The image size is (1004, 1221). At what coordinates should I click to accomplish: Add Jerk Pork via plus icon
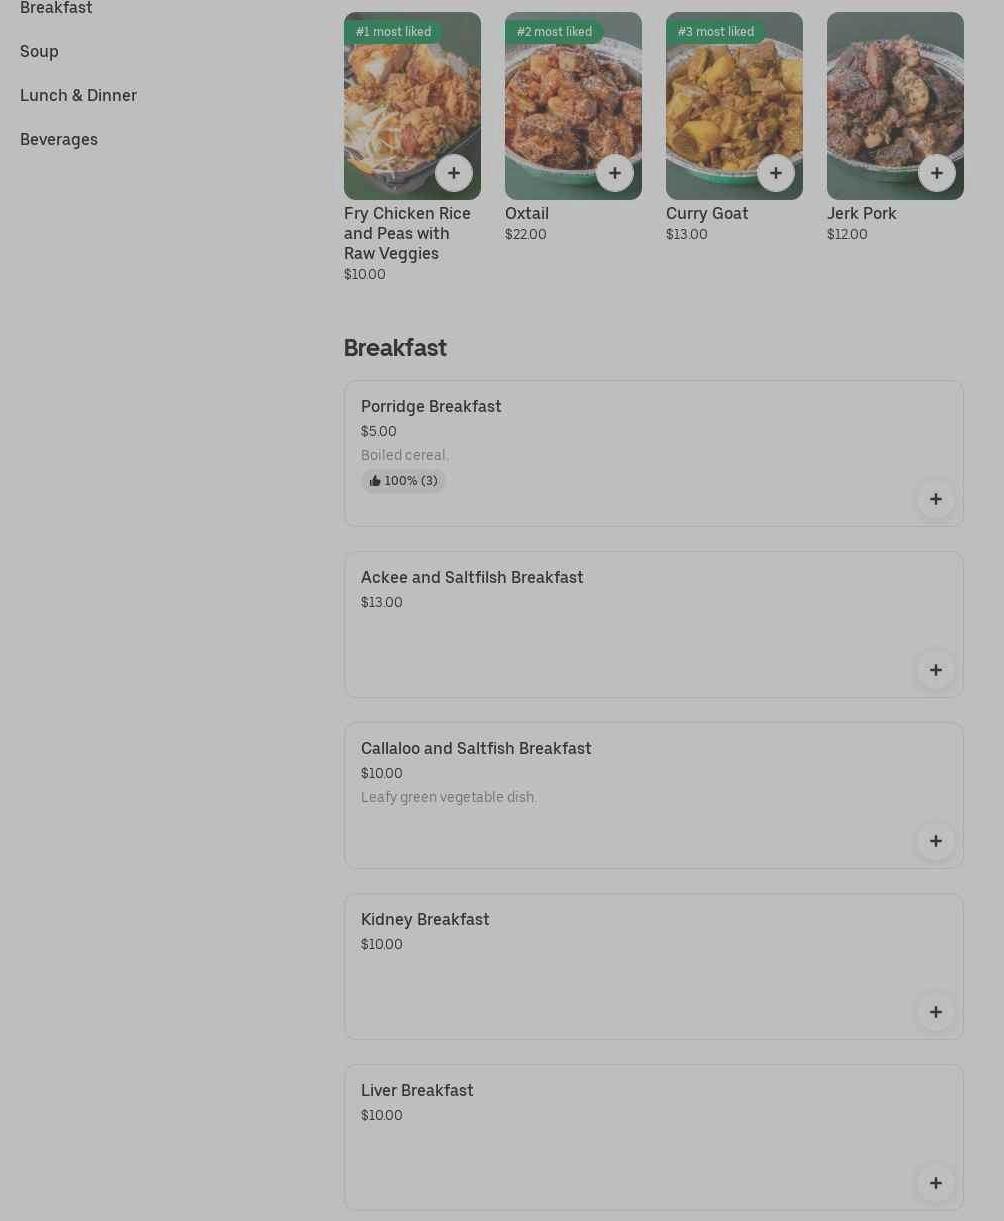point(937,173)
